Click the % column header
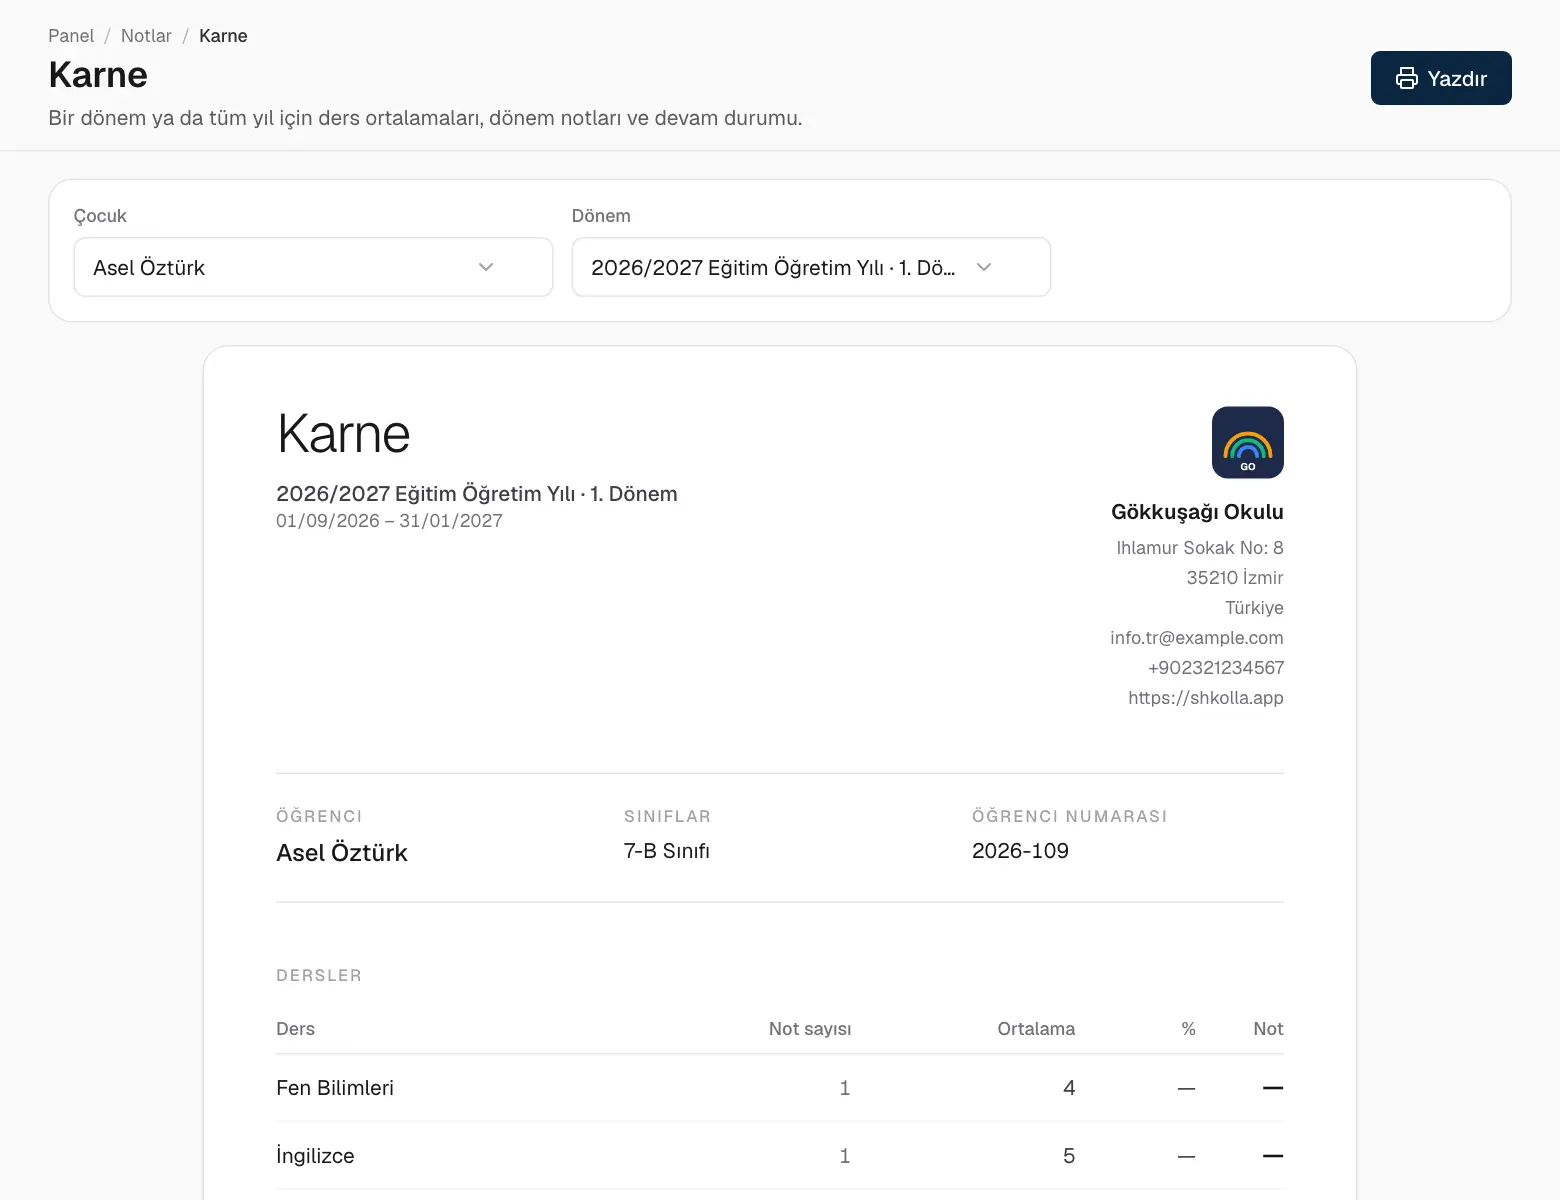Viewport: 1560px width, 1200px height. click(x=1188, y=1029)
